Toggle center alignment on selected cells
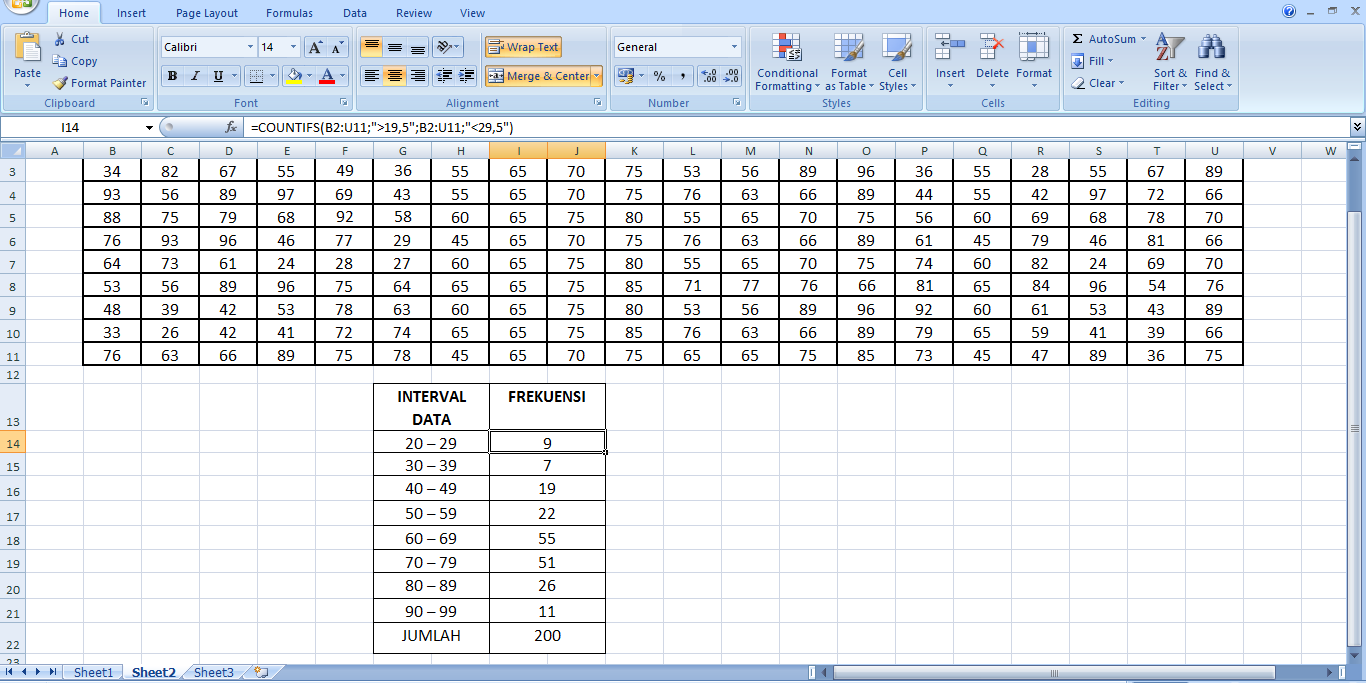 click(x=394, y=76)
